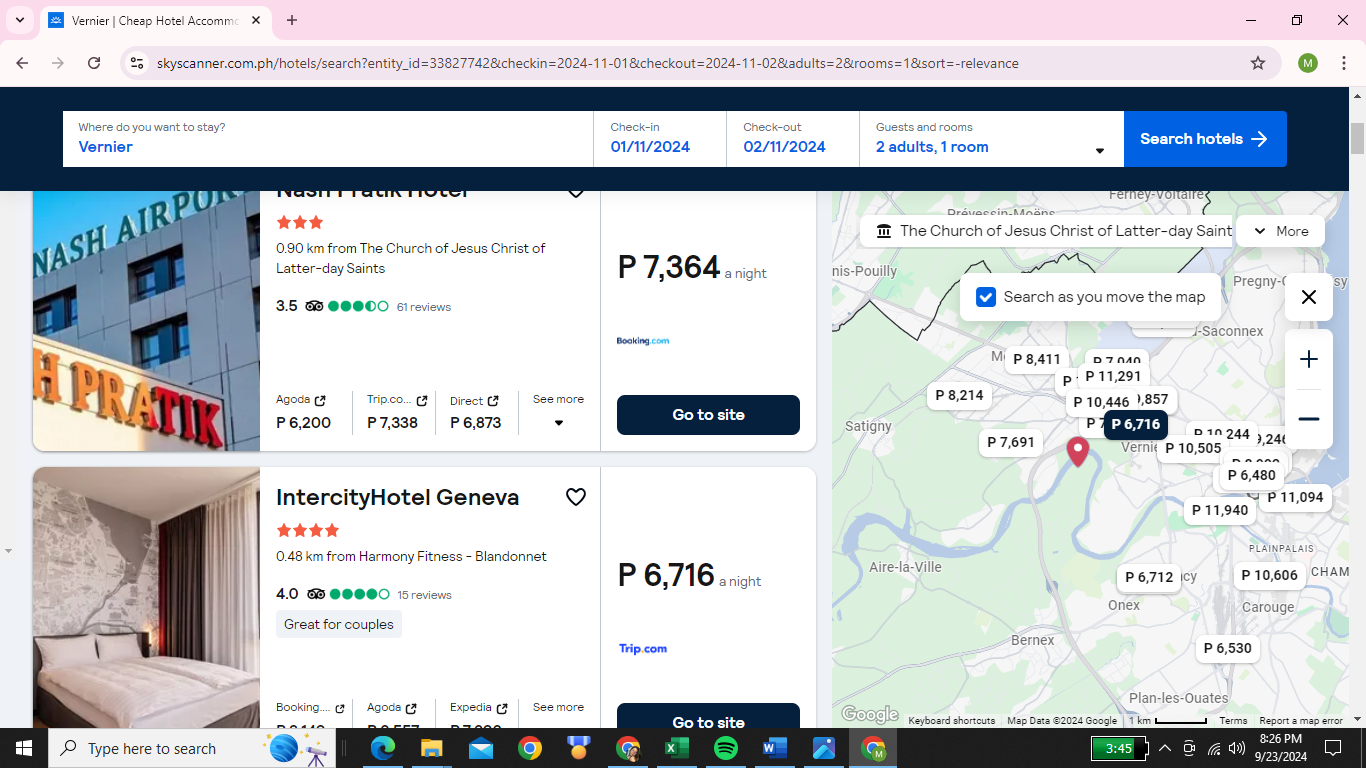
Task: Open Excel from taskbar
Action: pyautogui.click(x=677, y=748)
